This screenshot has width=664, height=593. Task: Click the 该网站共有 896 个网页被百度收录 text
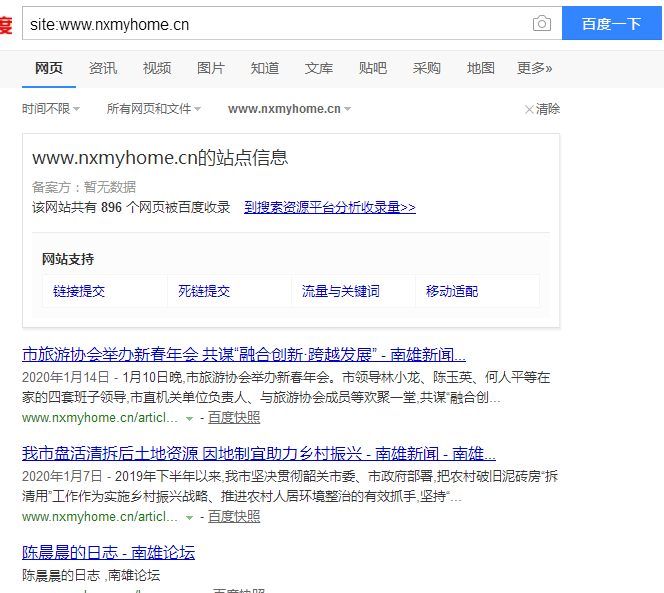pos(131,208)
